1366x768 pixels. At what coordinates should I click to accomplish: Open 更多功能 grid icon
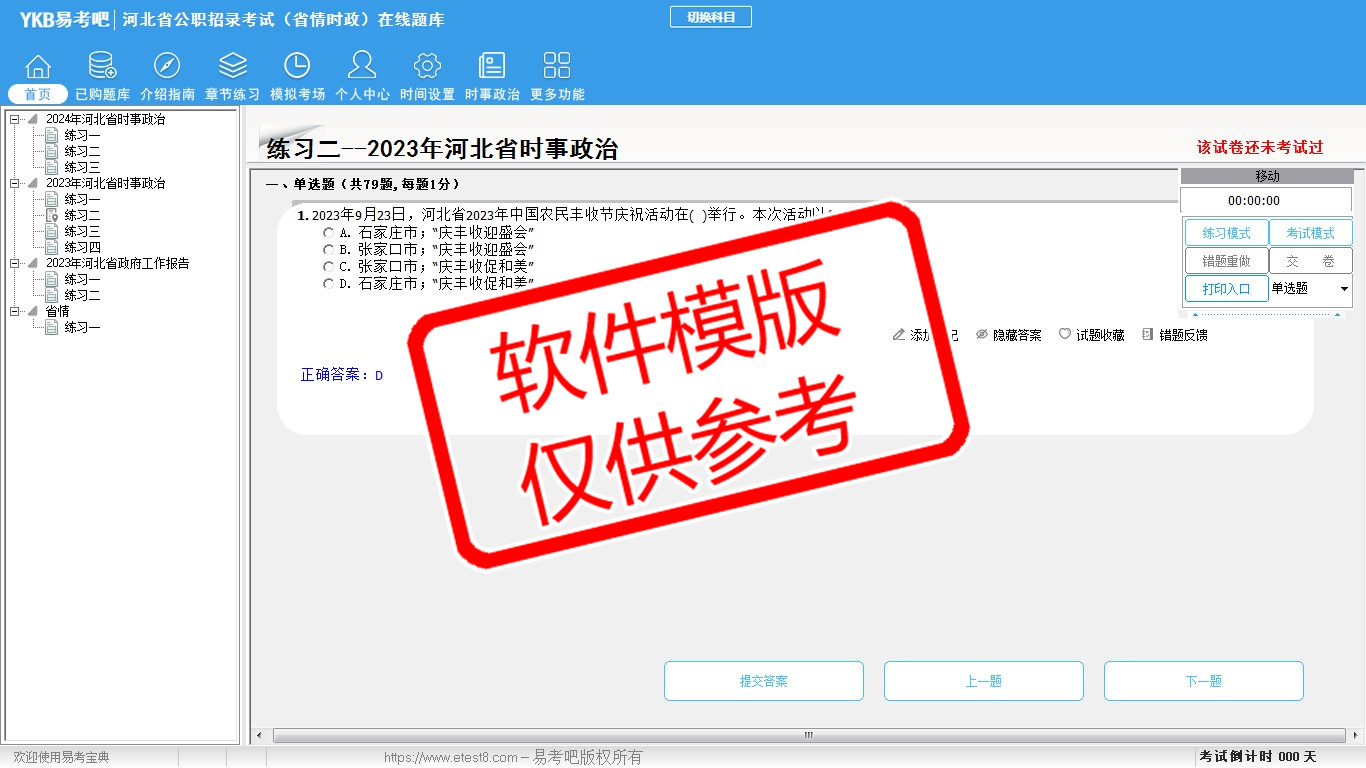557,66
